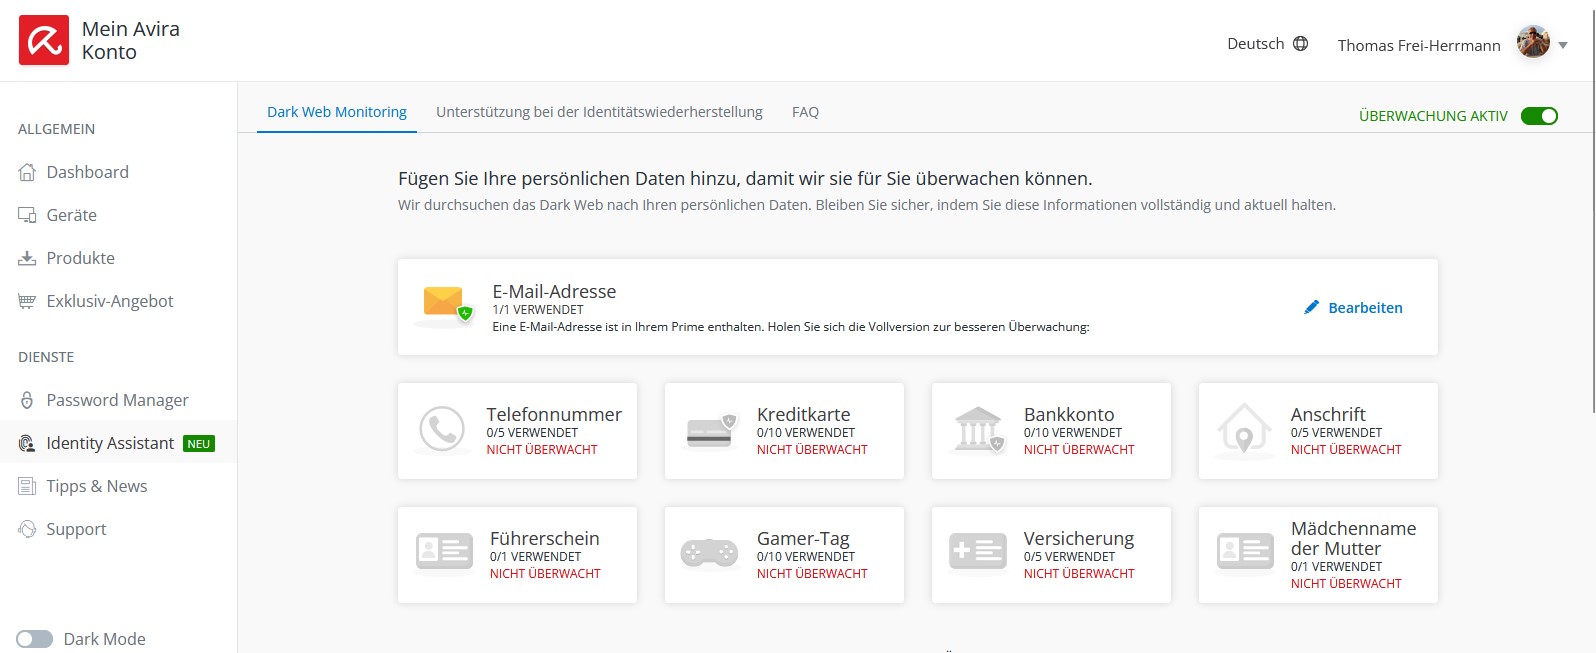This screenshot has width=1596, height=653.
Task: Open the Deutsch language selector
Action: [x=1256, y=44]
